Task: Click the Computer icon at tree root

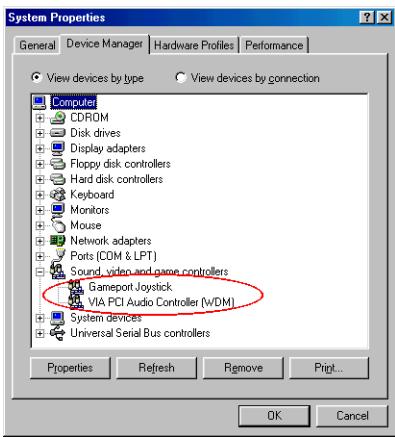Action: (39, 102)
